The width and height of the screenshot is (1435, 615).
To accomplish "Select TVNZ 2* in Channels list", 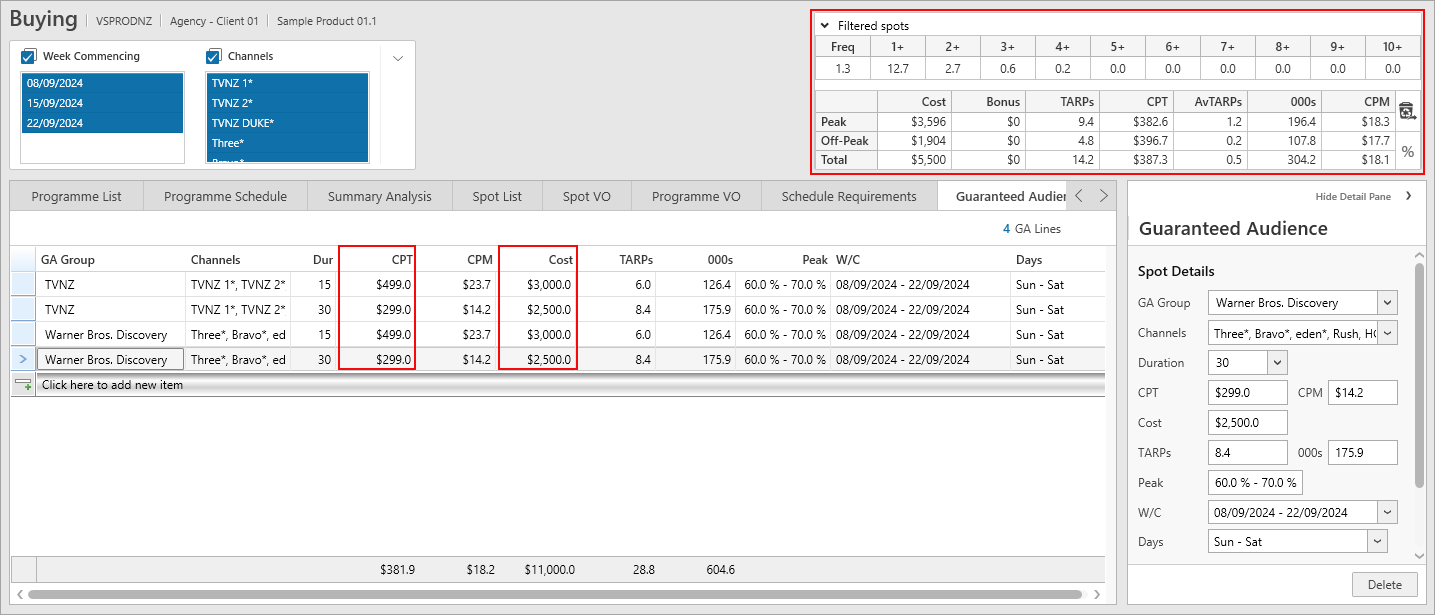I will pyautogui.click(x=287, y=103).
